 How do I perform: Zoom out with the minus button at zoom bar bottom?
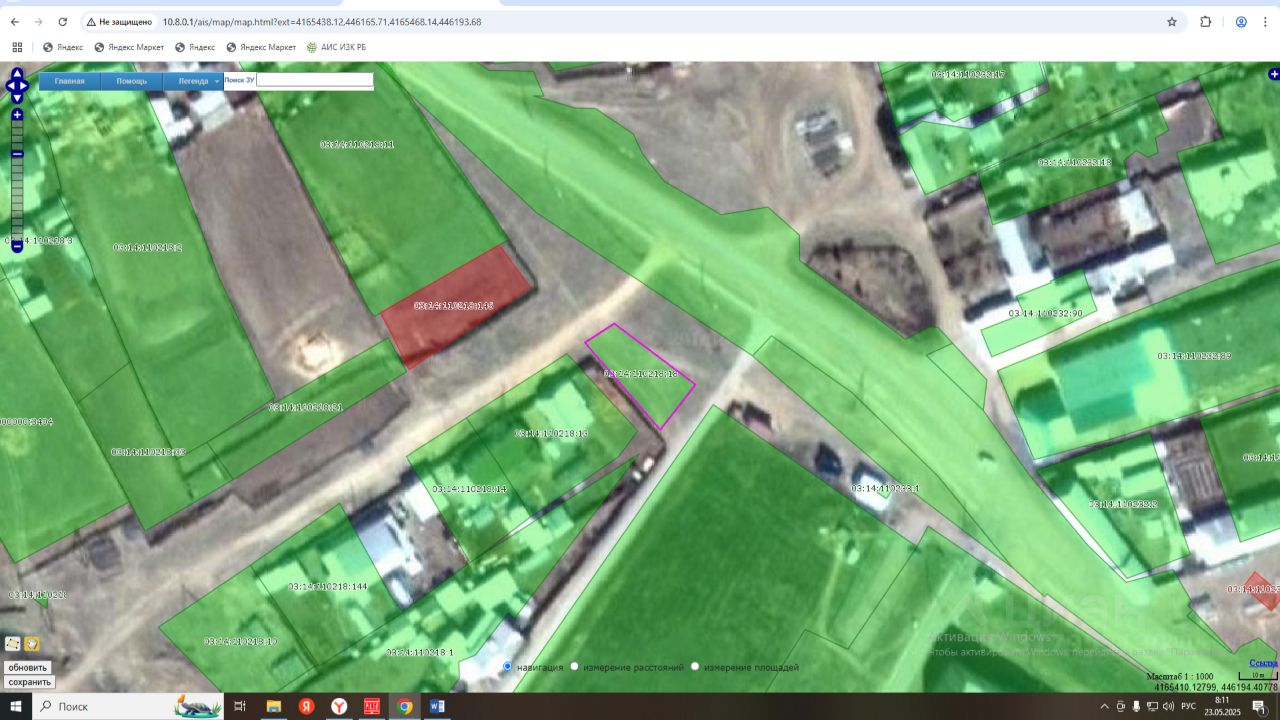pyautogui.click(x=17, y=246)
